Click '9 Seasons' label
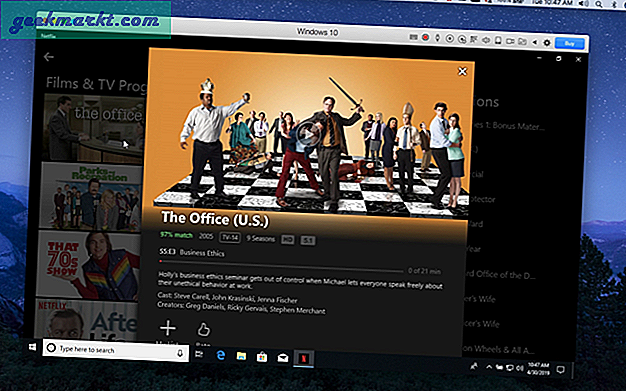626x391 pixels. tap(260, 238)
